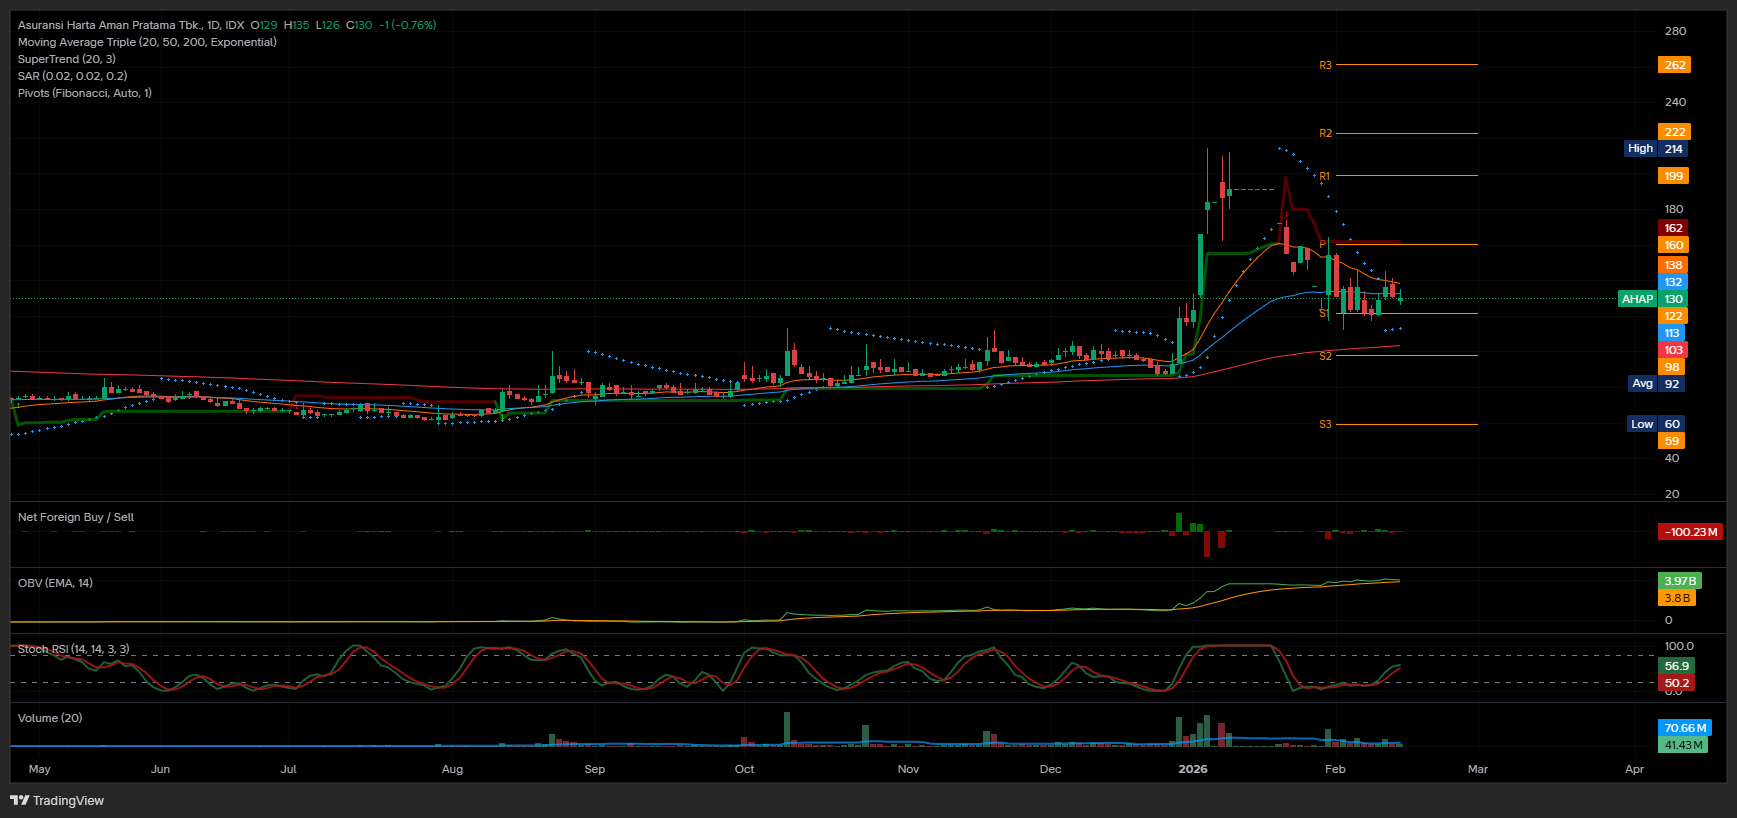Click the 2026 marker on time axis
The height and width of the screenshot is (818, 1737).
coord(1193,769)
